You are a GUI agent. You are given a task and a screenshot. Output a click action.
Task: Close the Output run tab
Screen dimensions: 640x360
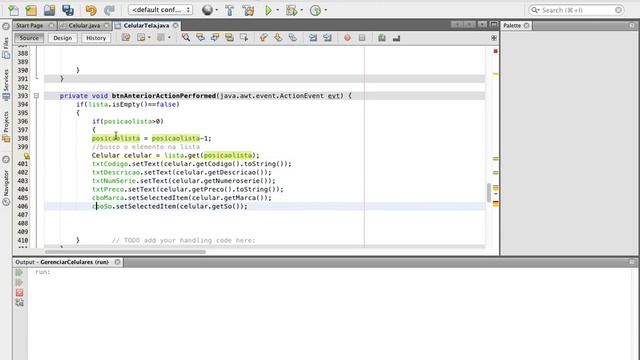coord(118,262)
